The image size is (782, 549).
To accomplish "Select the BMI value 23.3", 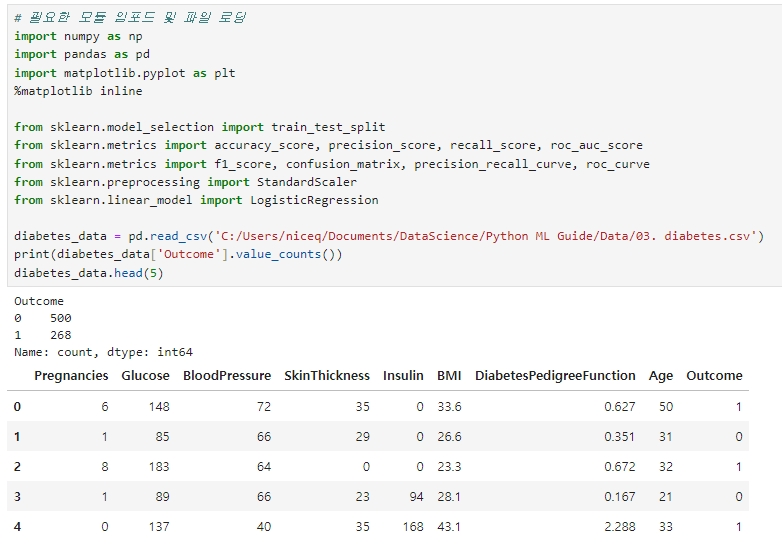I will (x=449, y=467).
